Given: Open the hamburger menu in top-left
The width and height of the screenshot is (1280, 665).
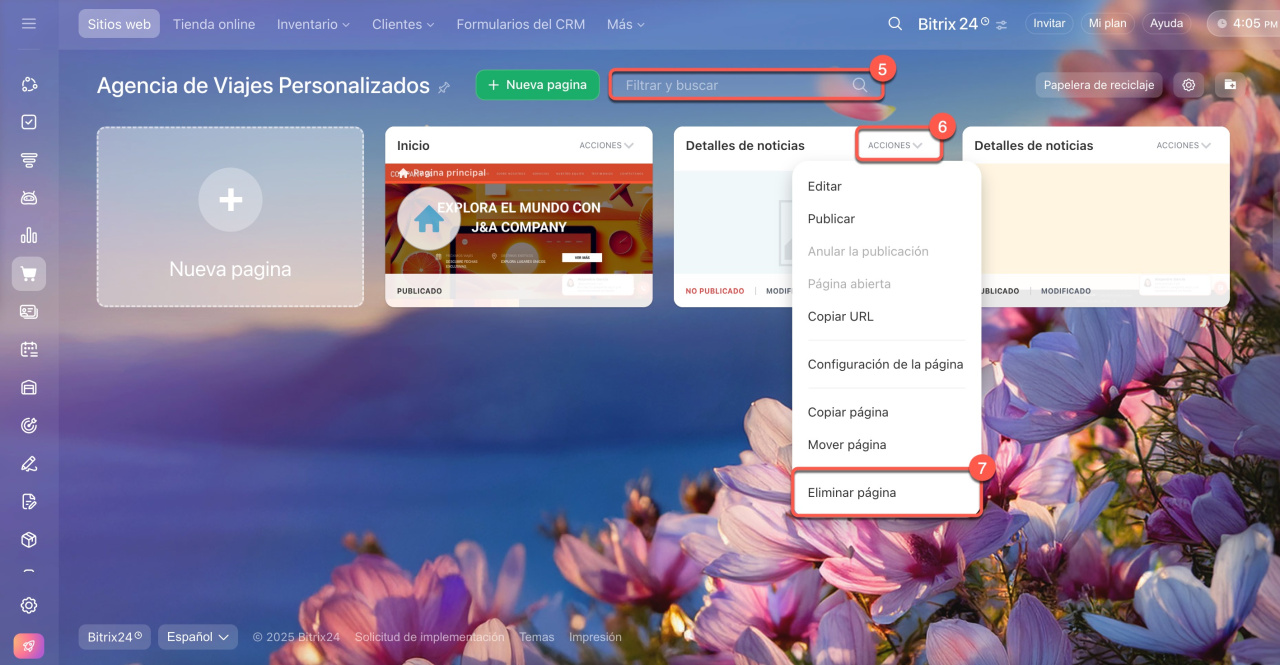Looking at the screenshot, I should 28,23.
